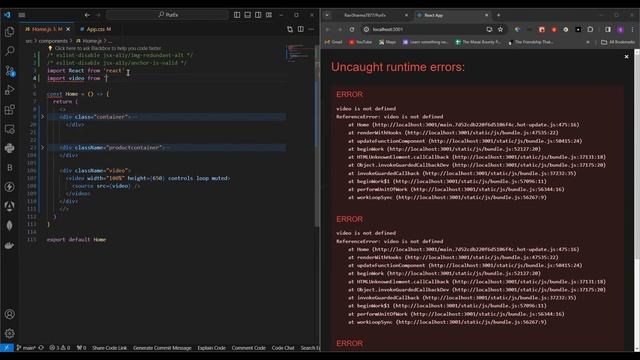Go back using VS Code navigation arrow
640x360 pixels.
pos(87,15)
